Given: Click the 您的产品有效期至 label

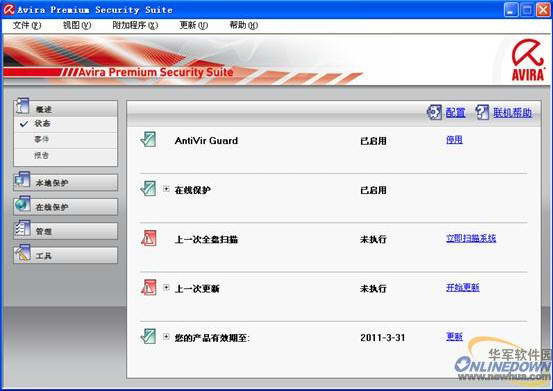Looking at the screenshot, I should 212,338.
